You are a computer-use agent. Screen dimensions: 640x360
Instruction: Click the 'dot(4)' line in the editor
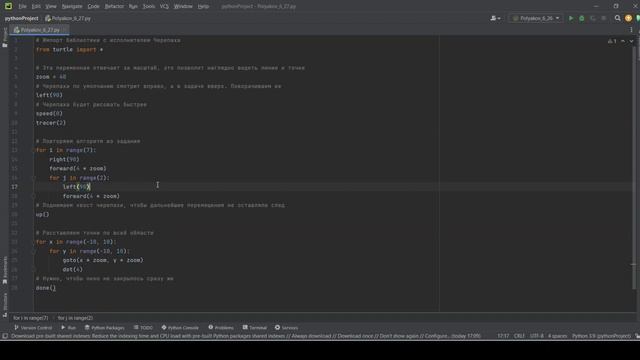point(72,269)
